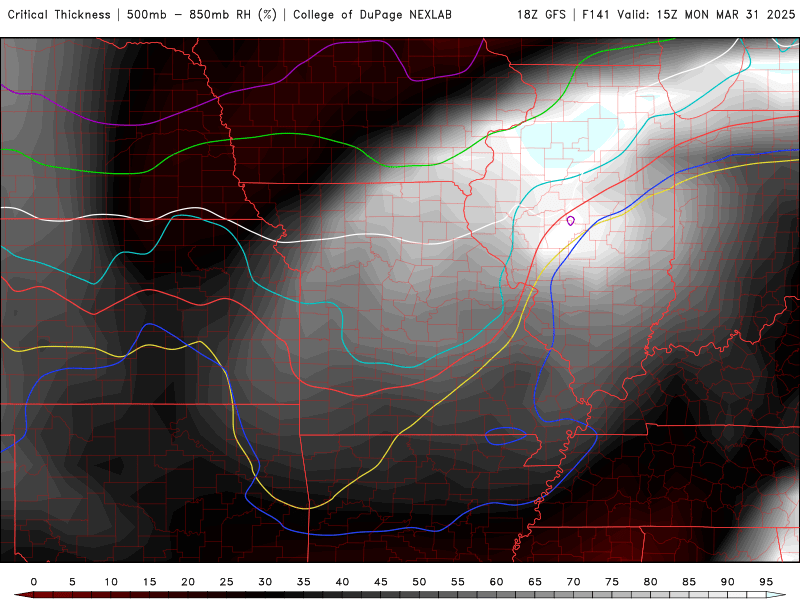Click the small closed blue contour loop in Arkansas
The height and width of the screenshot is (600, 800).
pos(505,436)
